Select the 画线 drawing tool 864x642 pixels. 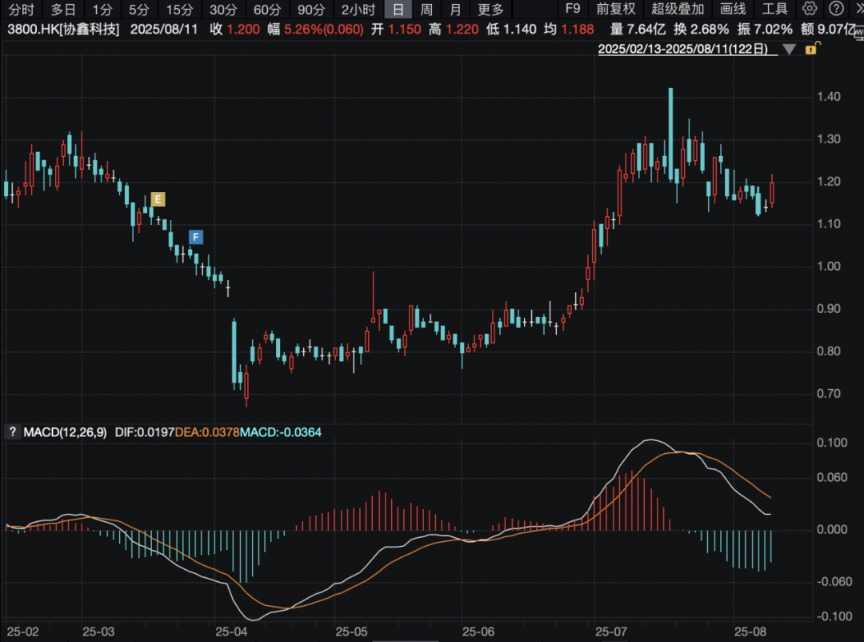tap(733, 9)
